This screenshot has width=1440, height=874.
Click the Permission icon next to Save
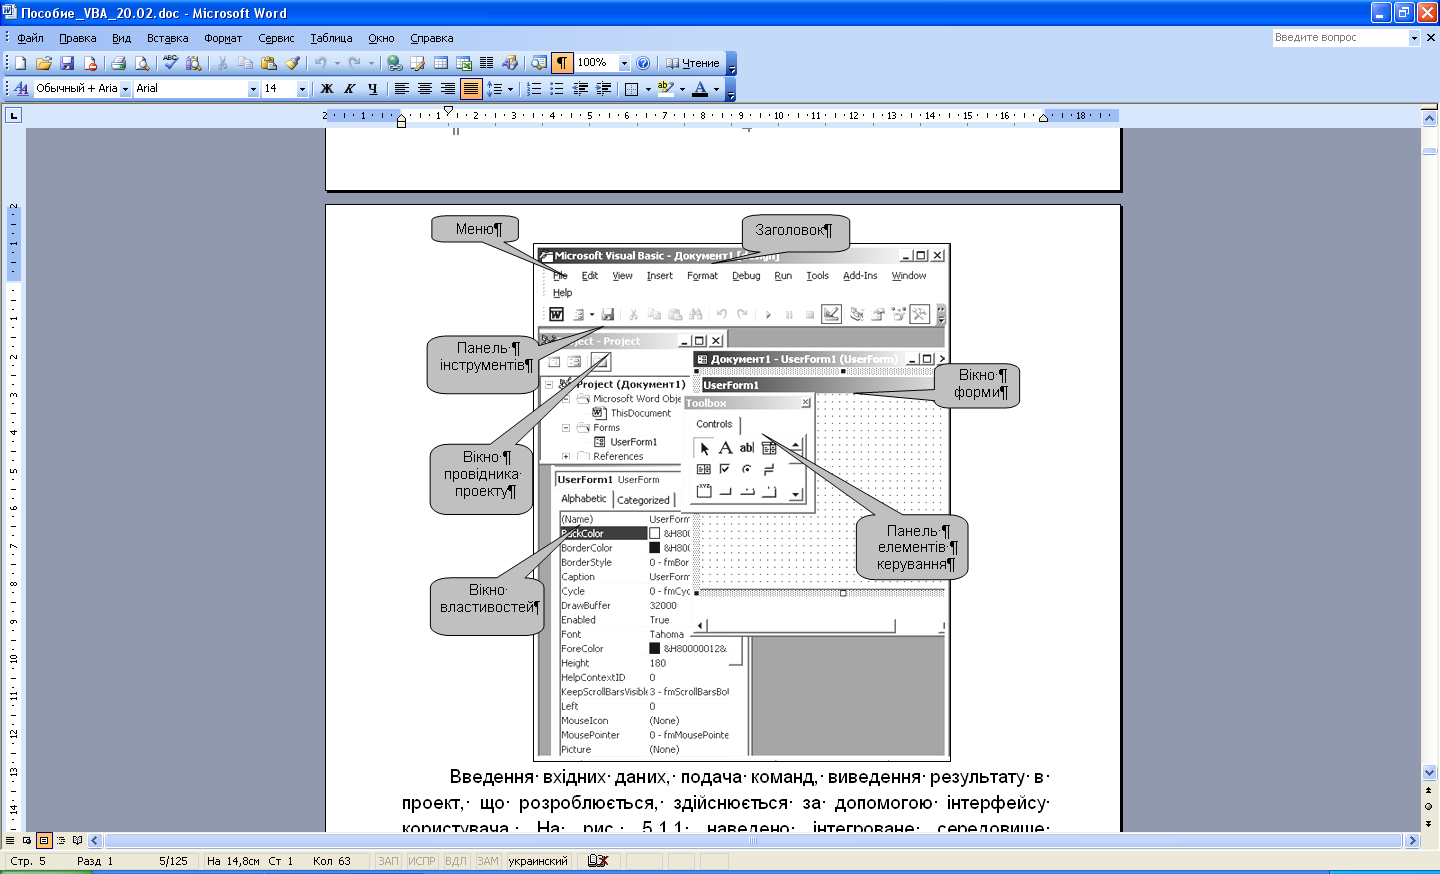pos(91,63)
